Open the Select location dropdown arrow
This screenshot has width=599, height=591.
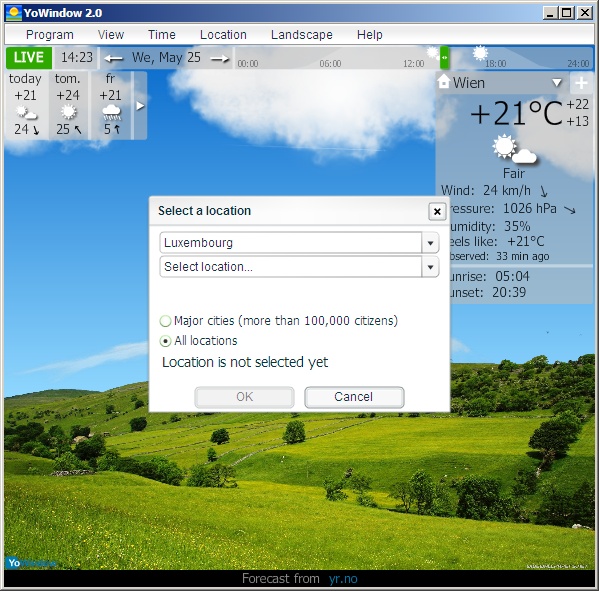coord(430,267)
